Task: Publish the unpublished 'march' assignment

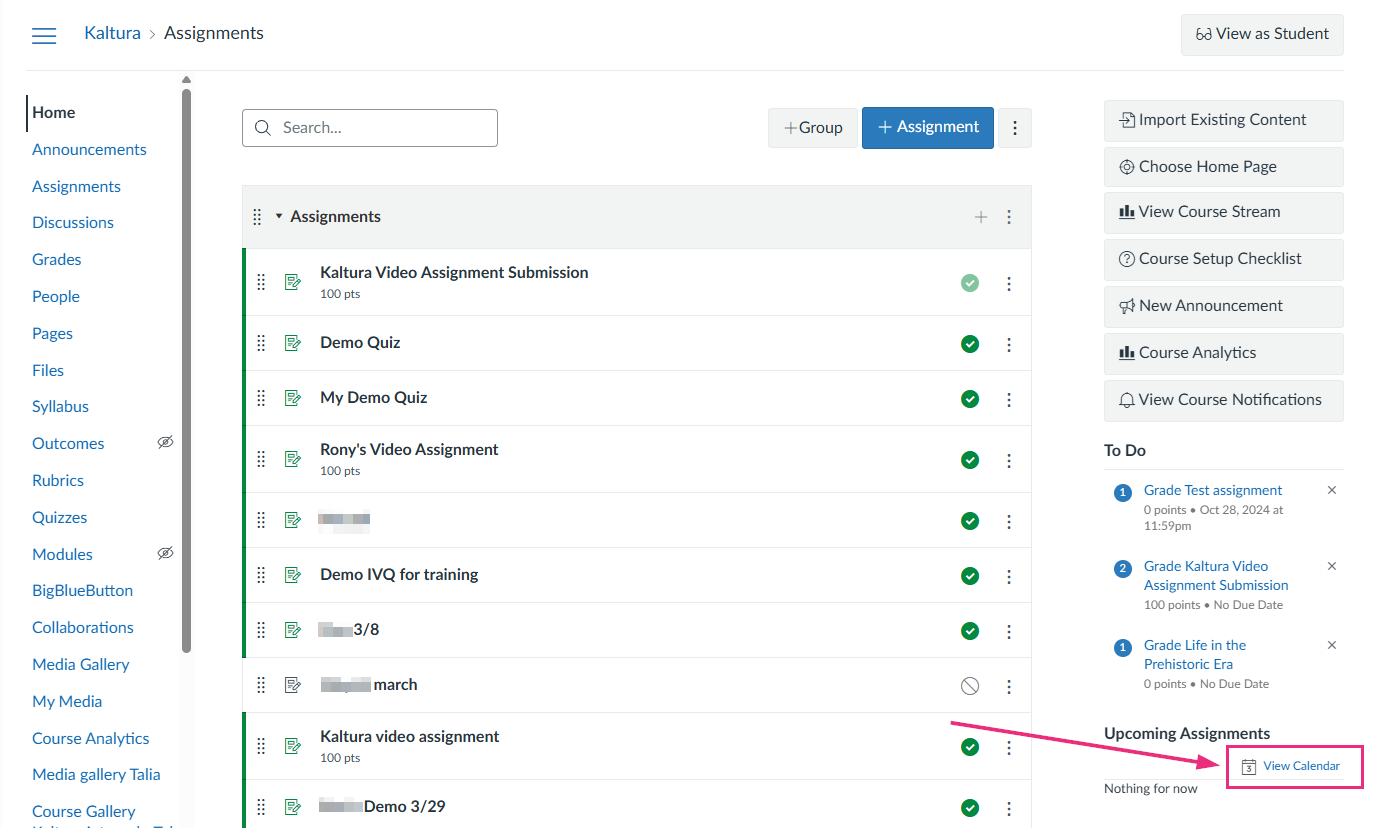Action: (x=969, y=686)
